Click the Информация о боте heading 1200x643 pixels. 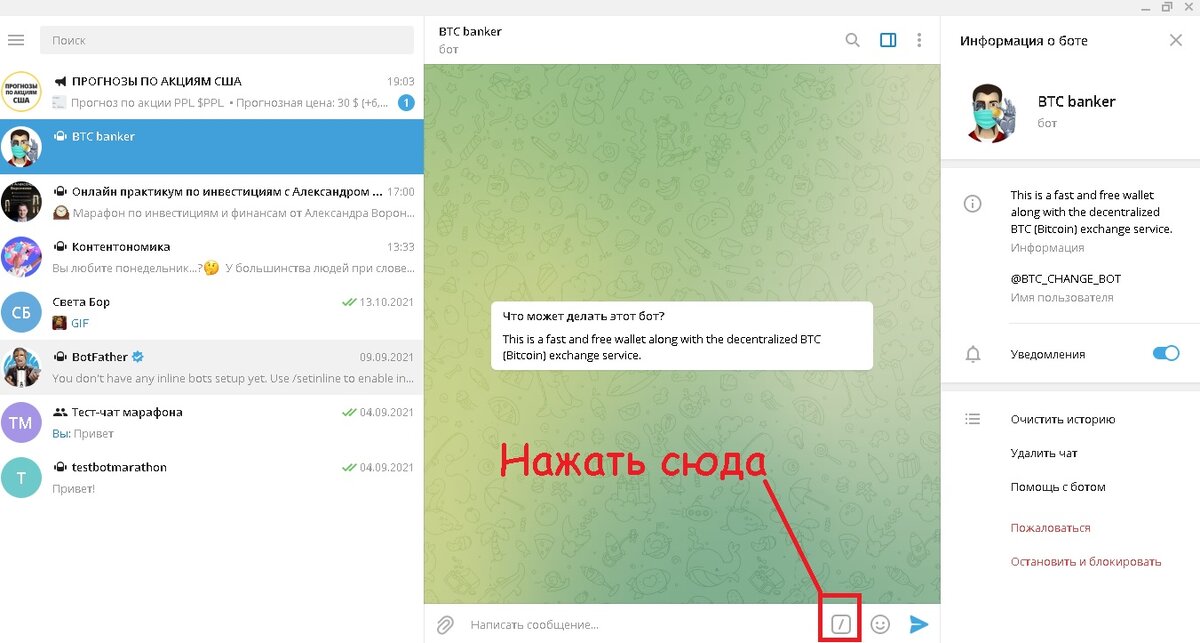coord(1024,41)
